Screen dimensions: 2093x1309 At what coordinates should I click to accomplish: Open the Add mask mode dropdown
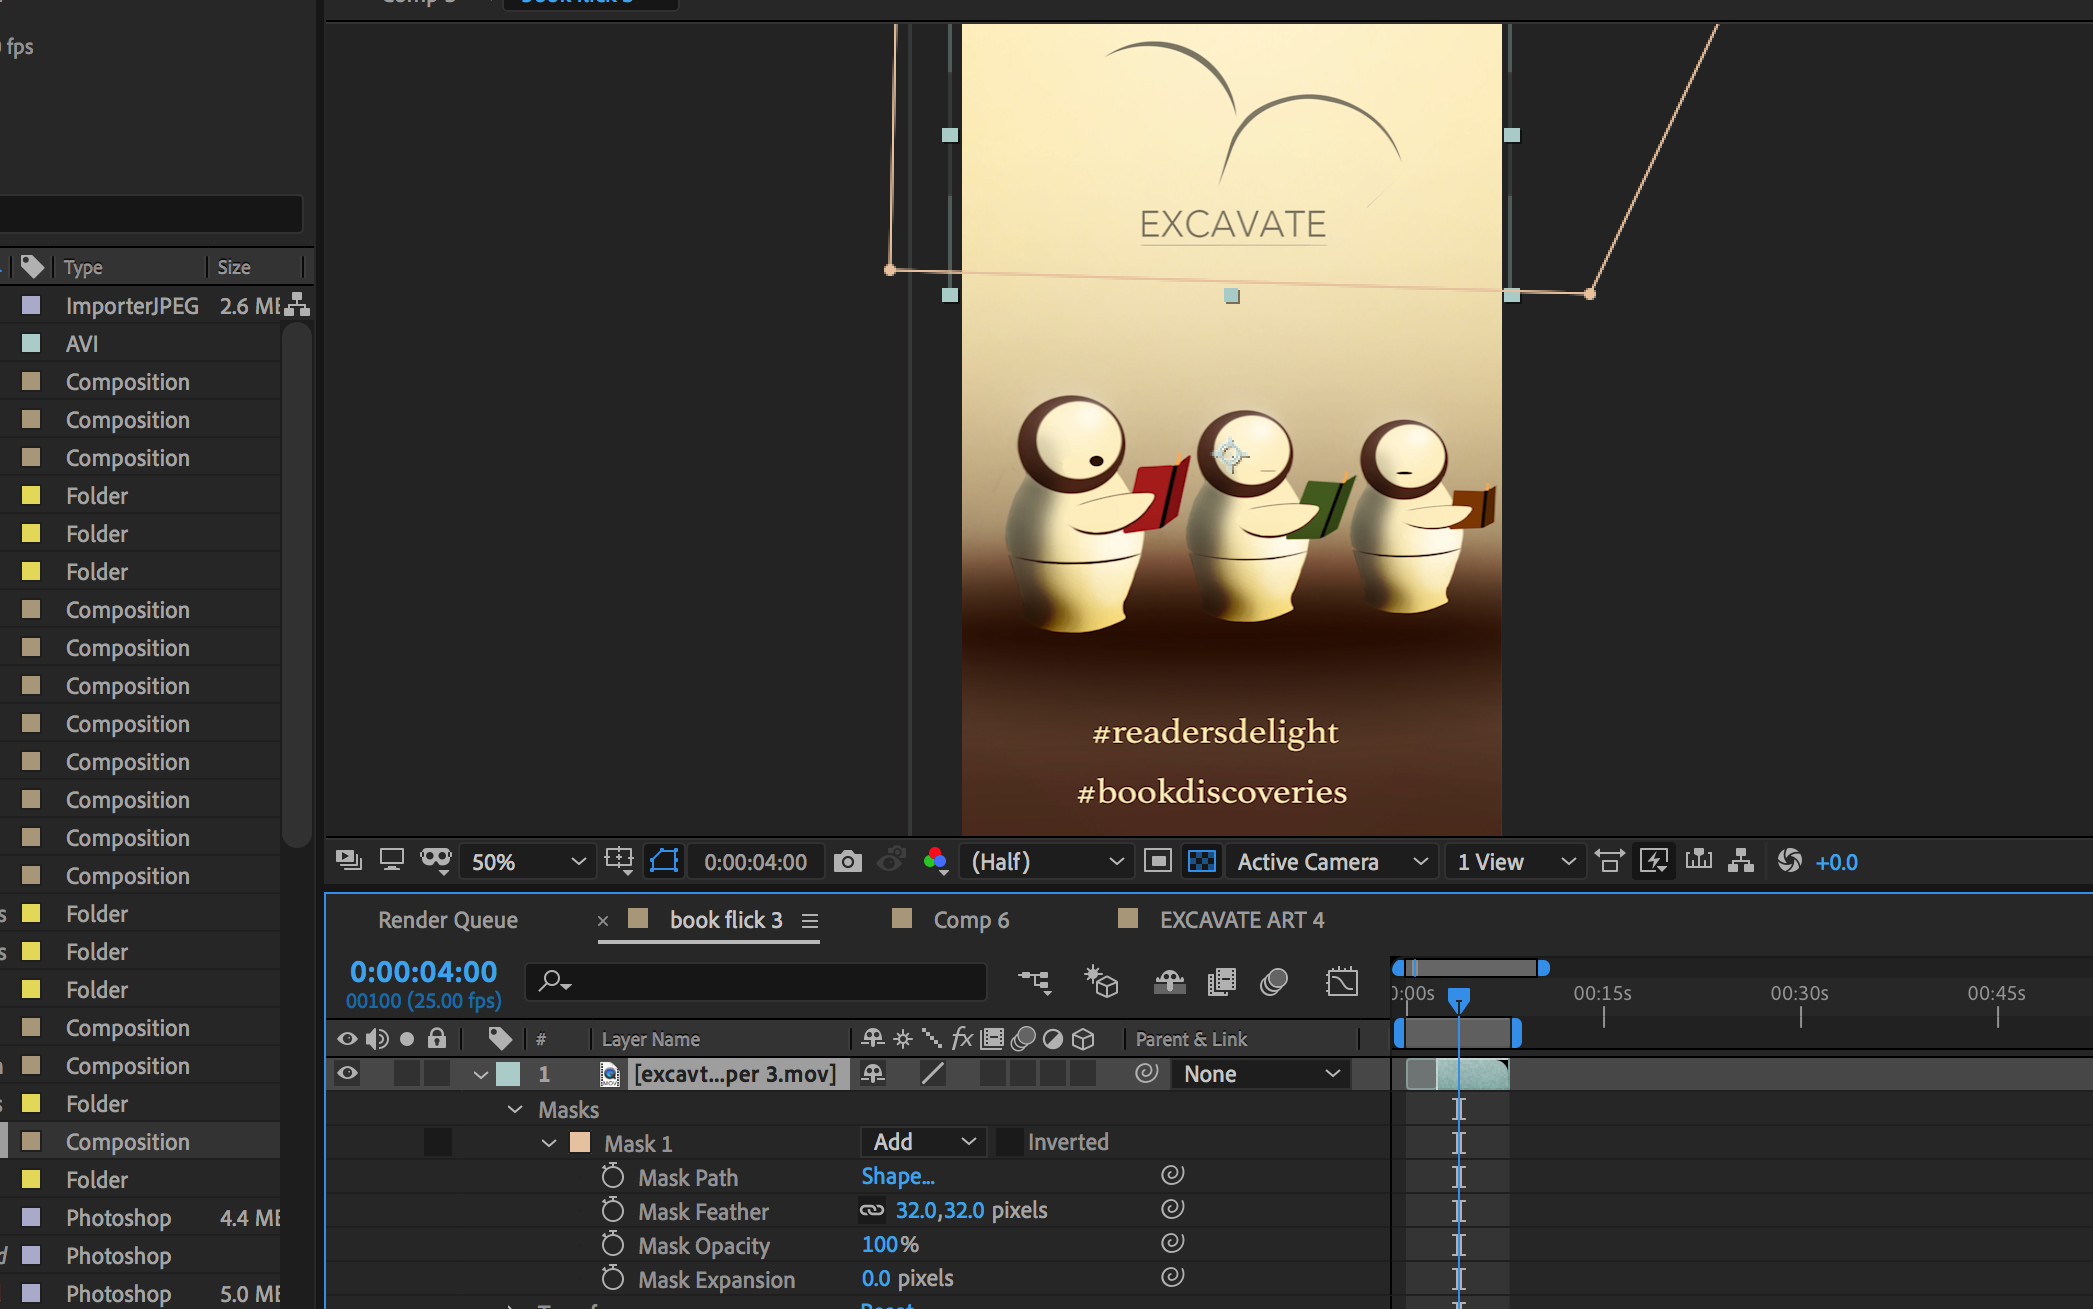(x=923, y=1142)
